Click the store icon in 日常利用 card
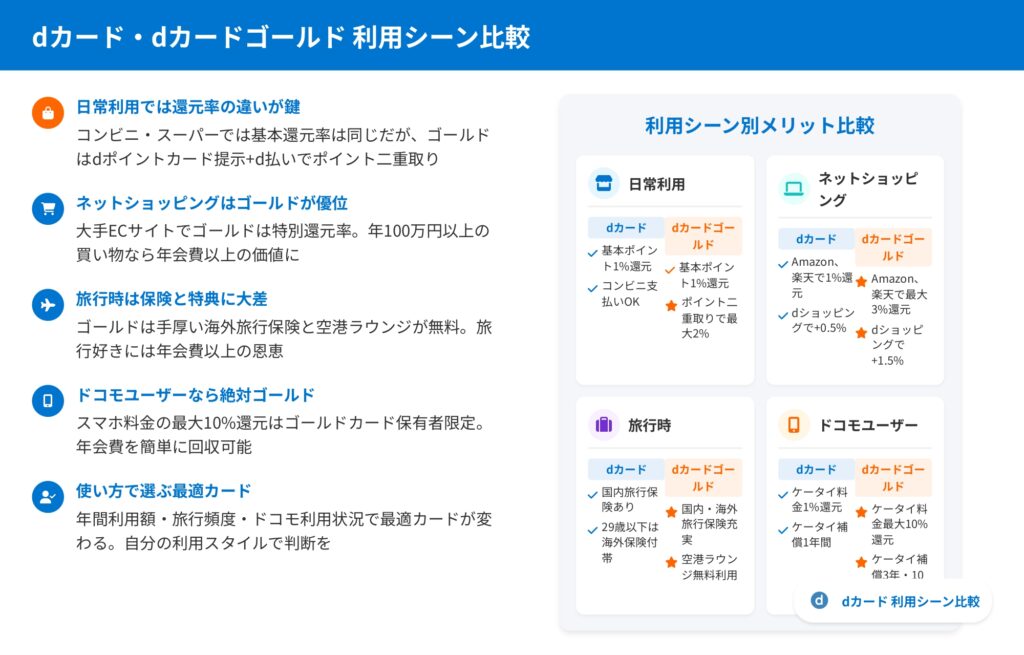 tap(603, 184)
